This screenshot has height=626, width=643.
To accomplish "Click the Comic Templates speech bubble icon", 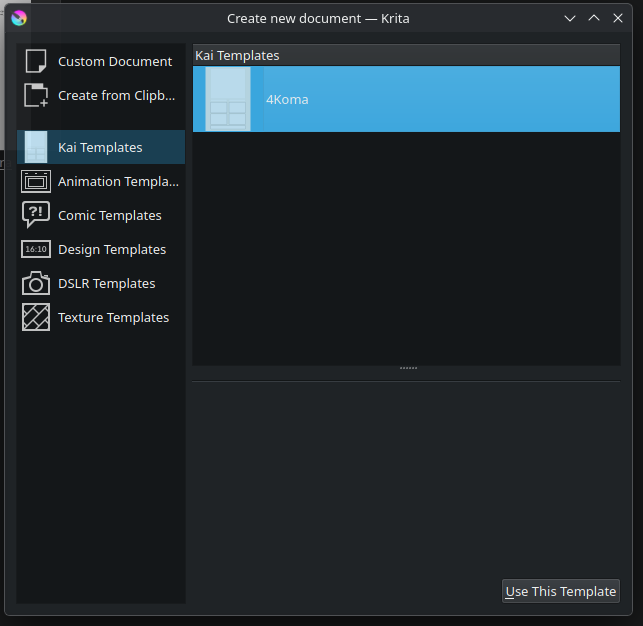I will point(36,215).
